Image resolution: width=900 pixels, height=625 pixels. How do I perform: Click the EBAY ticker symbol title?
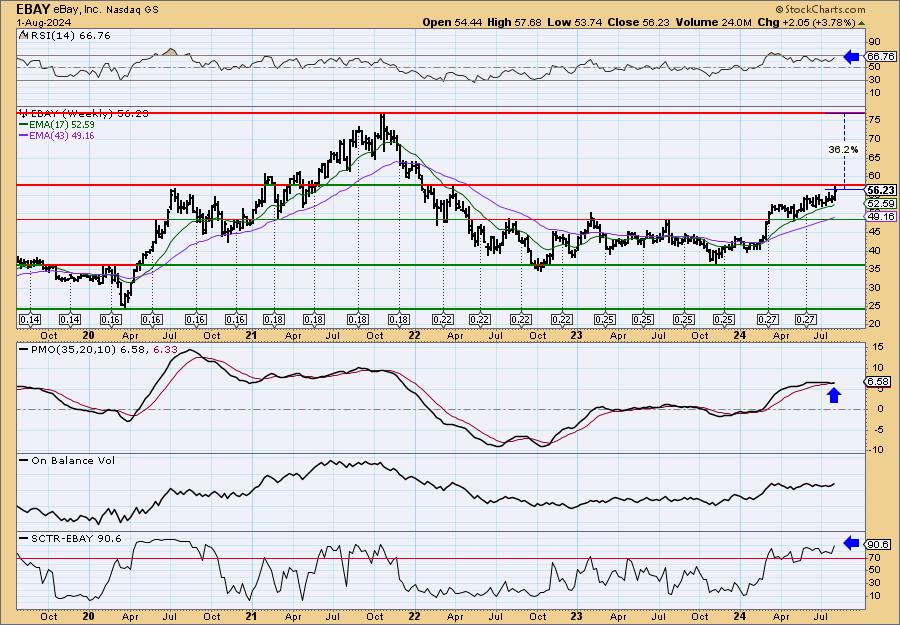(x=31, y=9)
